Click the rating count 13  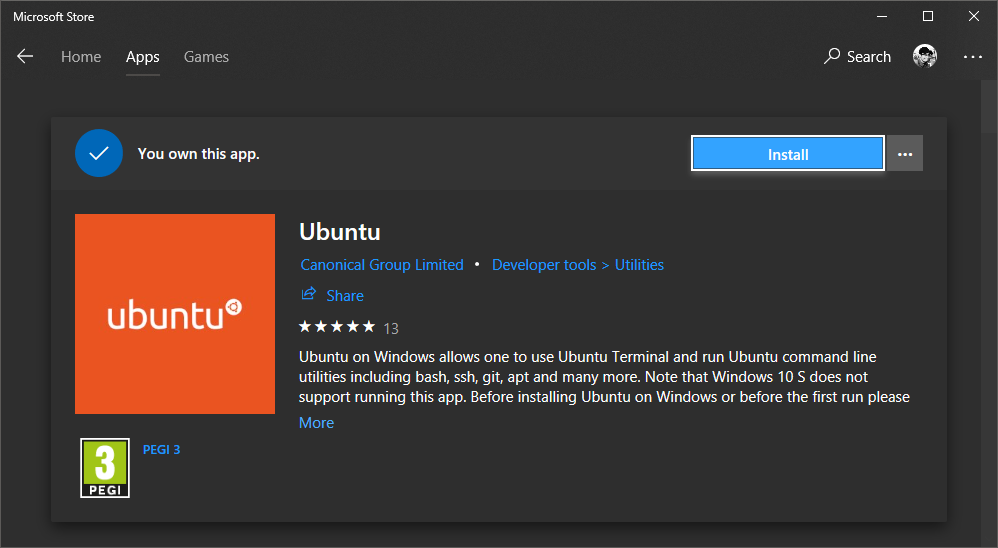point(391,328)
